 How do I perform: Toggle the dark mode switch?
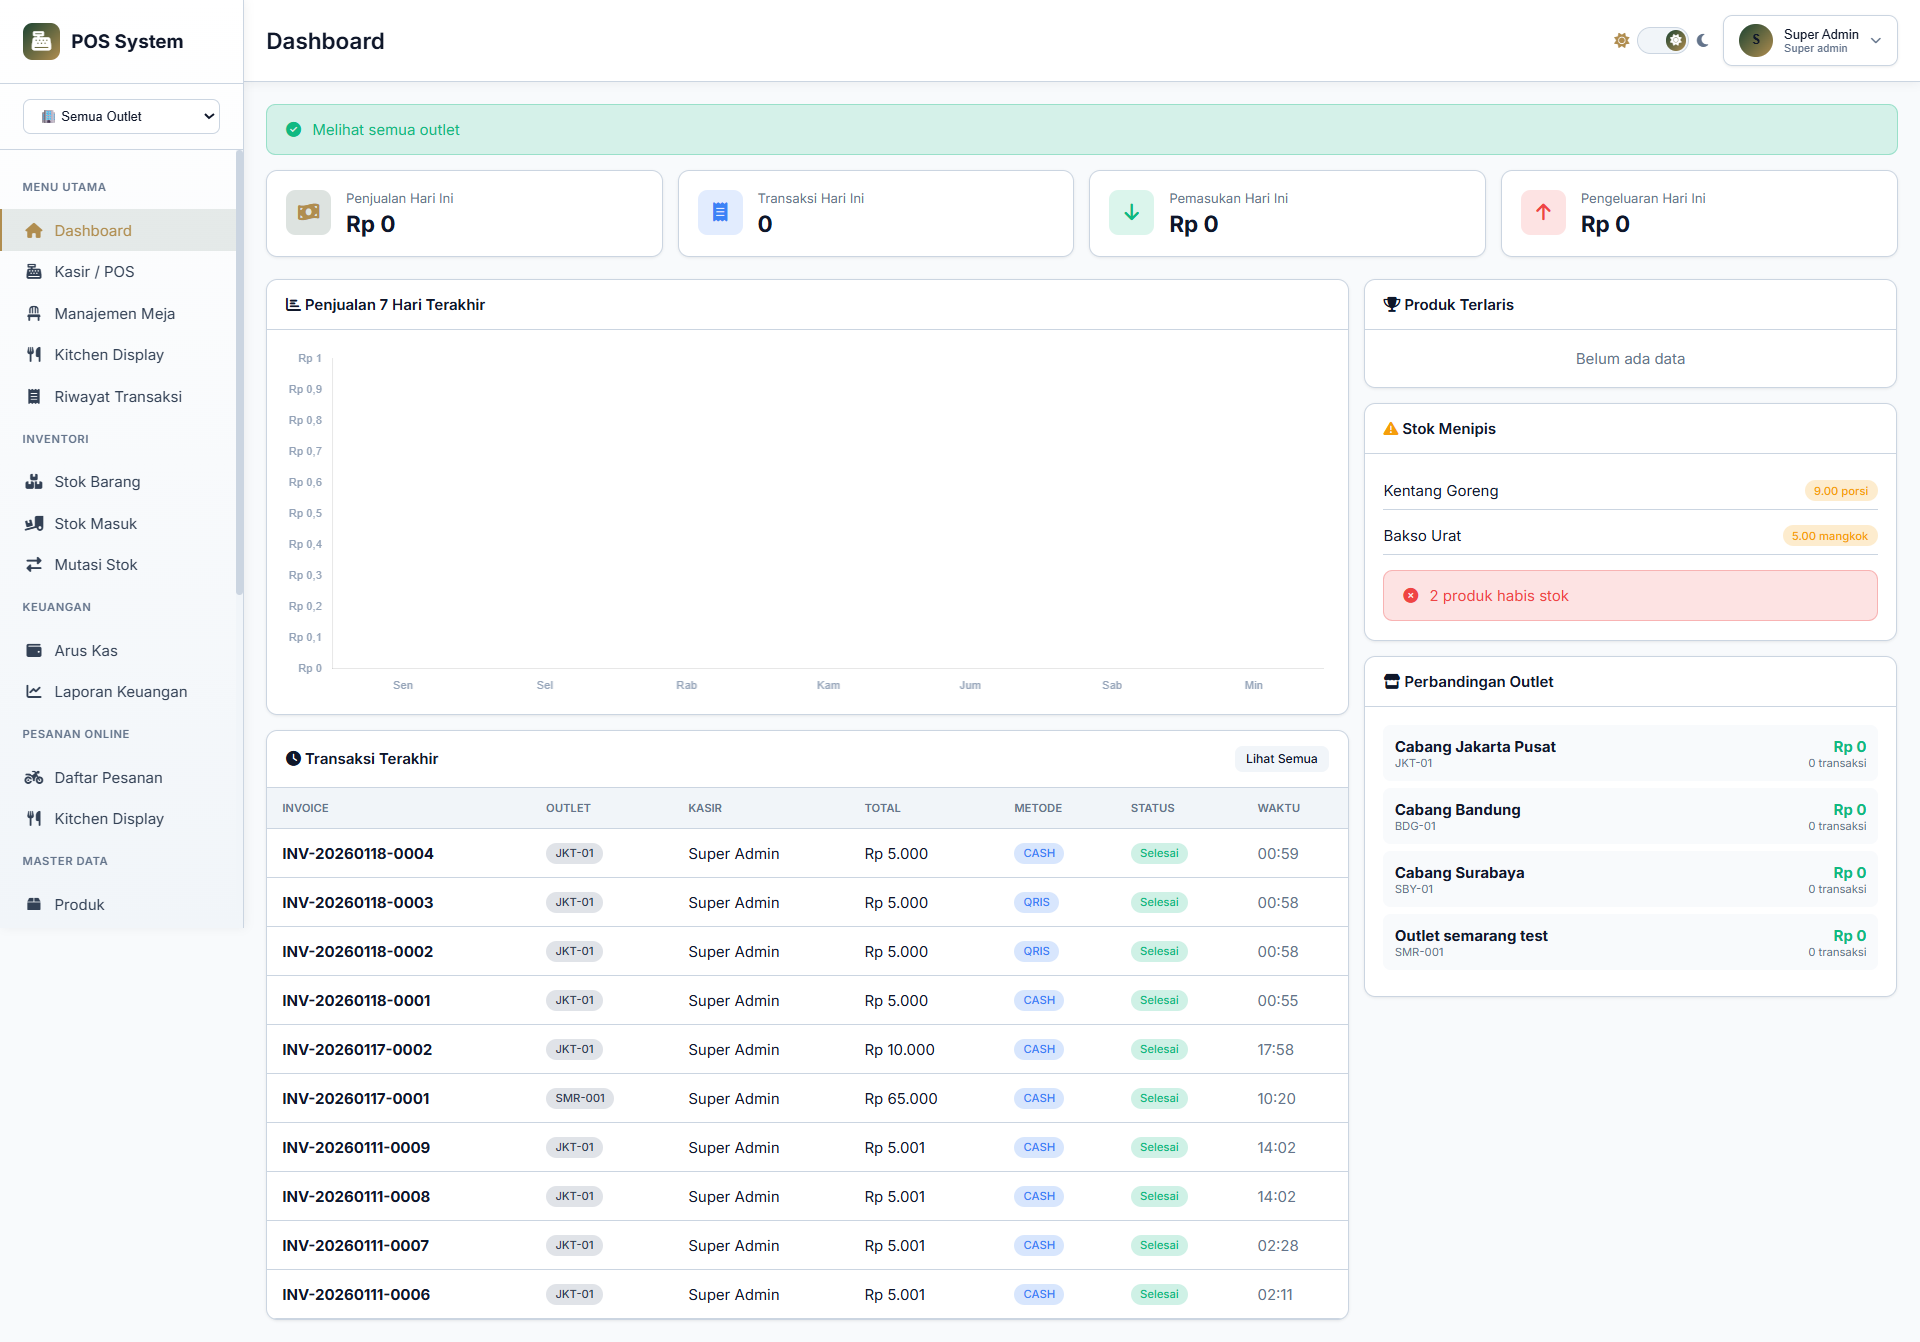pos(1662,40)
